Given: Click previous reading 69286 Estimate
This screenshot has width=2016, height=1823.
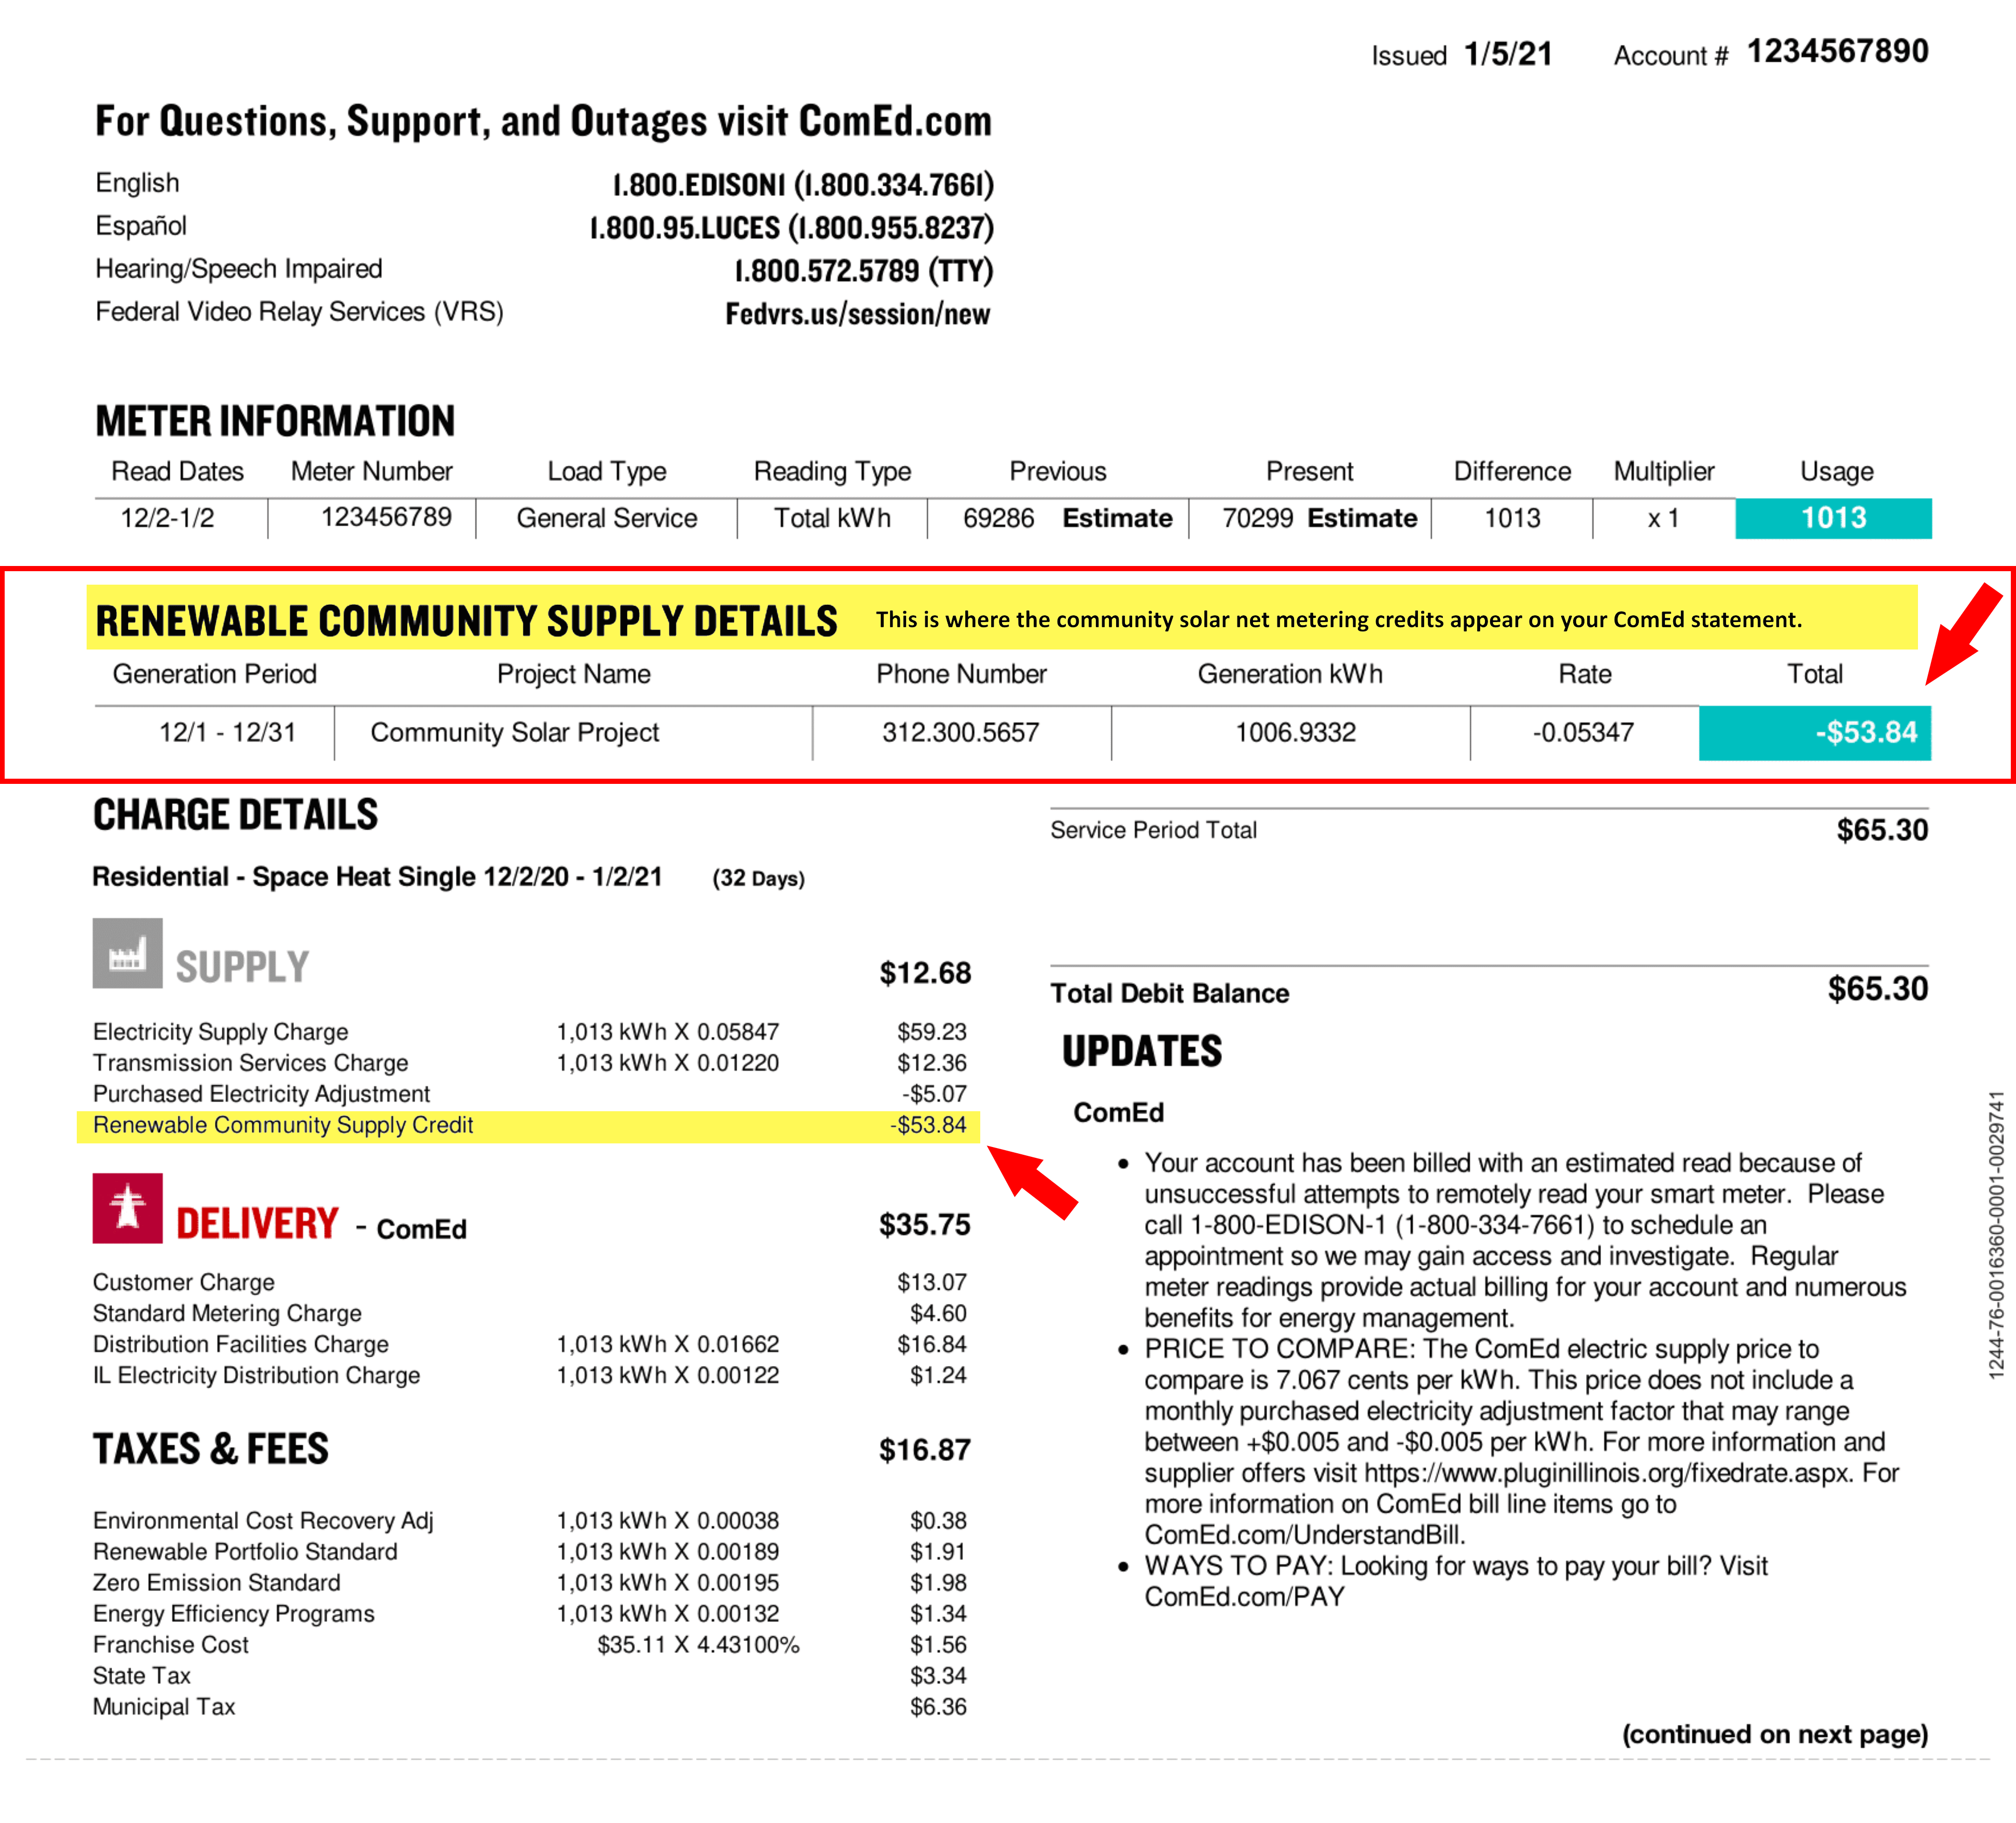Looking at the screenshot, I should coord(1067,518).
